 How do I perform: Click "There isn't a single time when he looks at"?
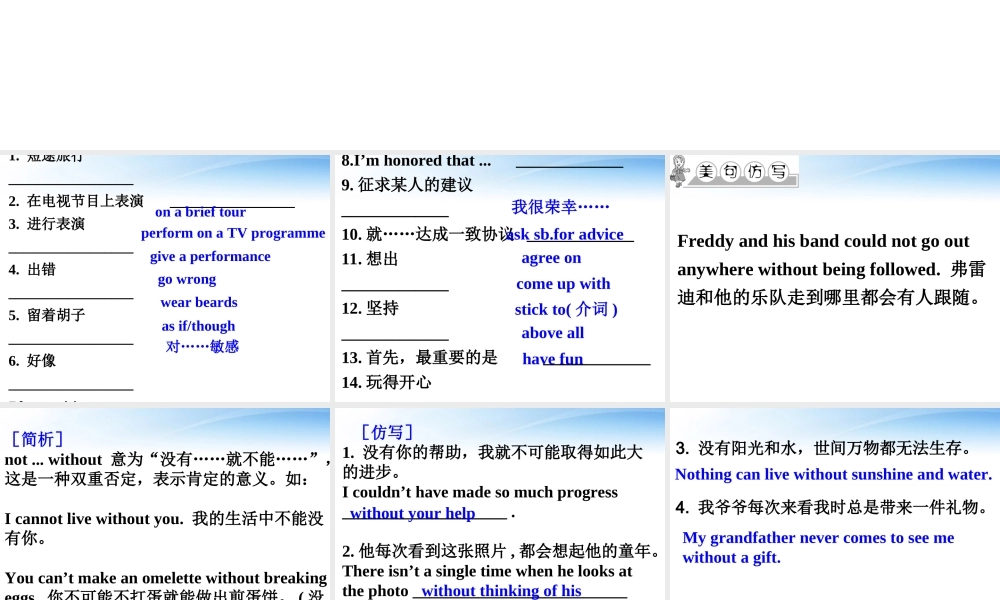click(x=487, y=571)
